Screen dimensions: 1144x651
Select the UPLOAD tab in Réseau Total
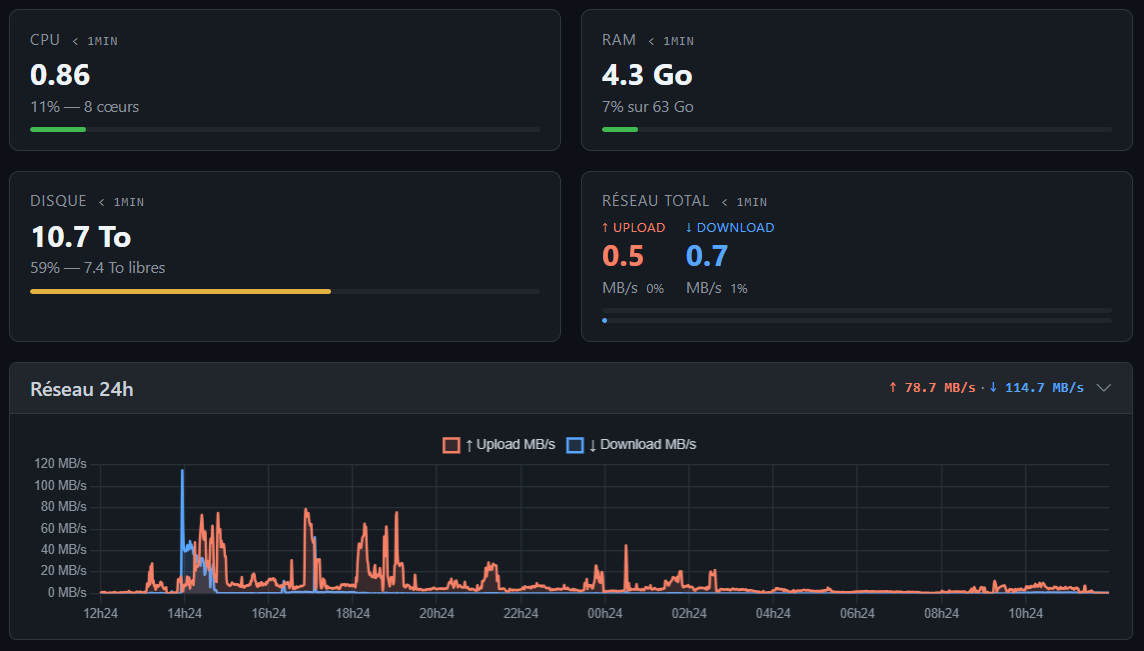coord(634,227)
